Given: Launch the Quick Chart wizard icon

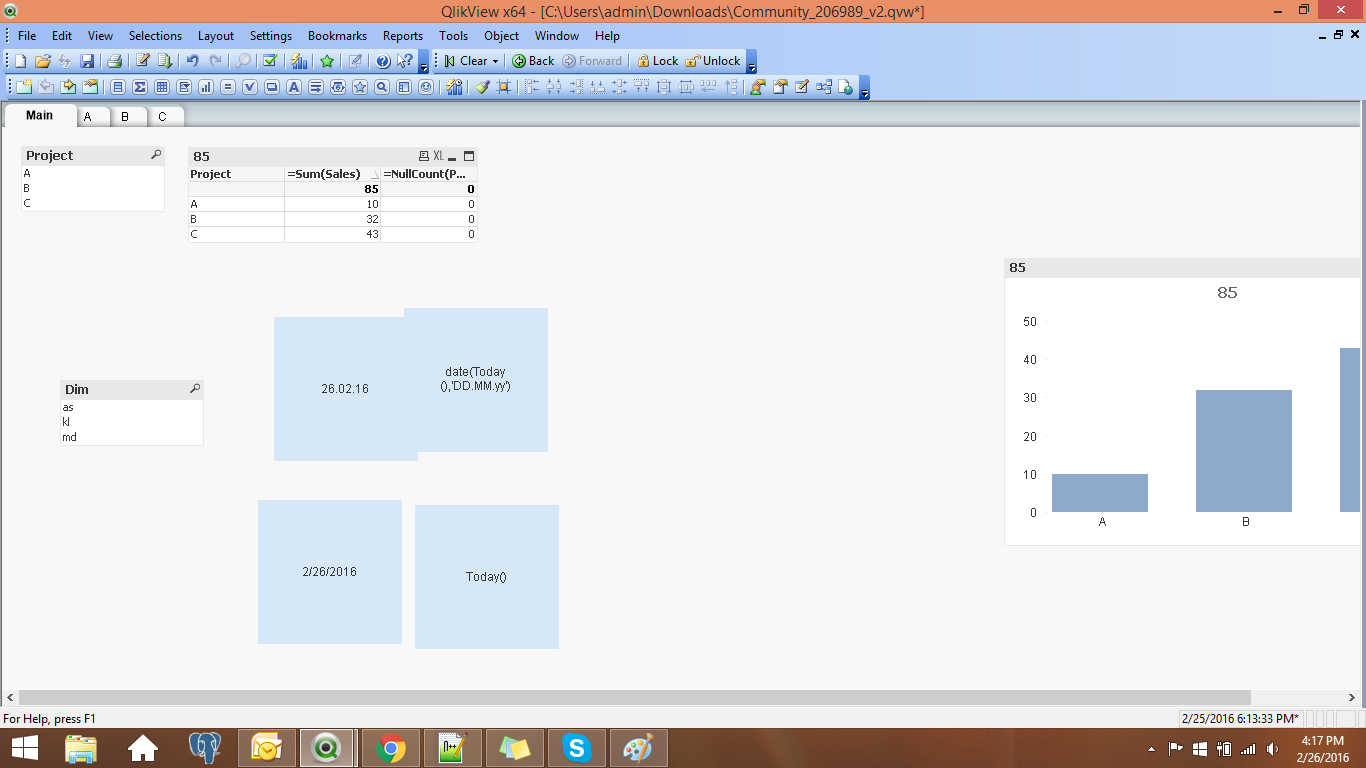Looking at the screenshot, I should pos(298,61).
